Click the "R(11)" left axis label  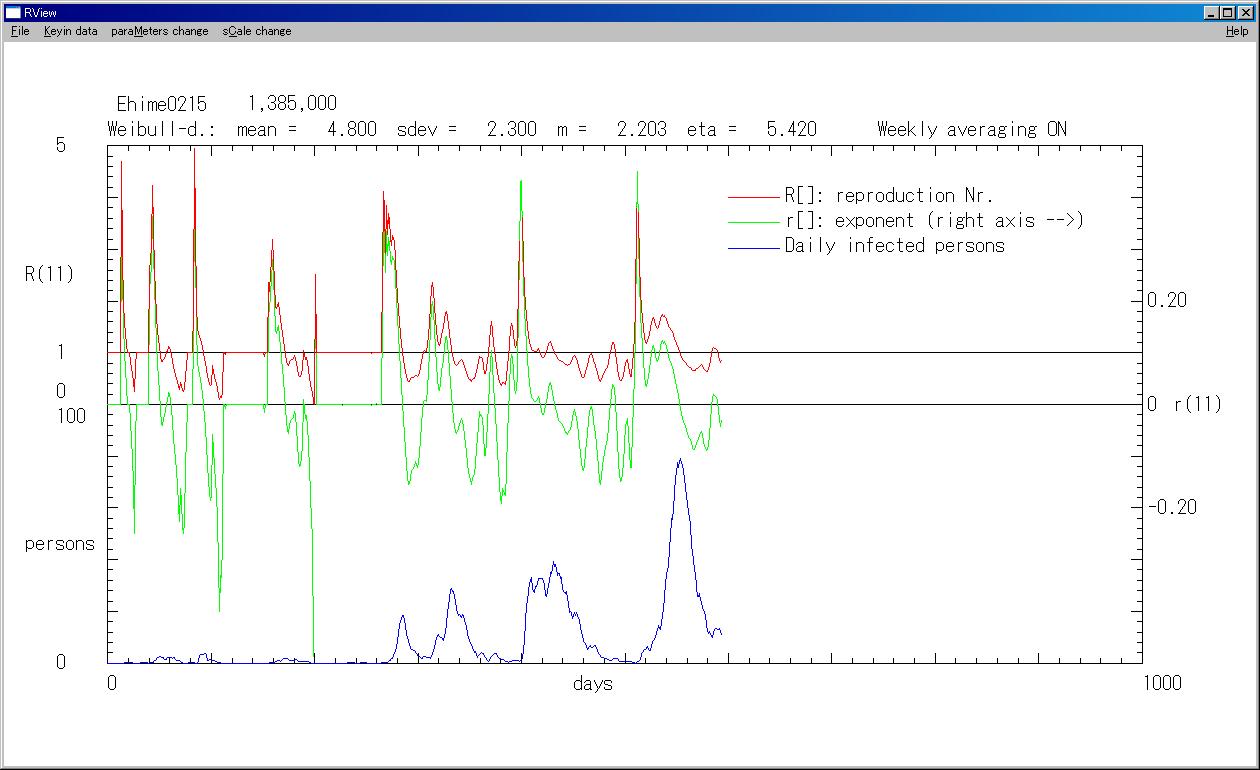click(50, 274)
